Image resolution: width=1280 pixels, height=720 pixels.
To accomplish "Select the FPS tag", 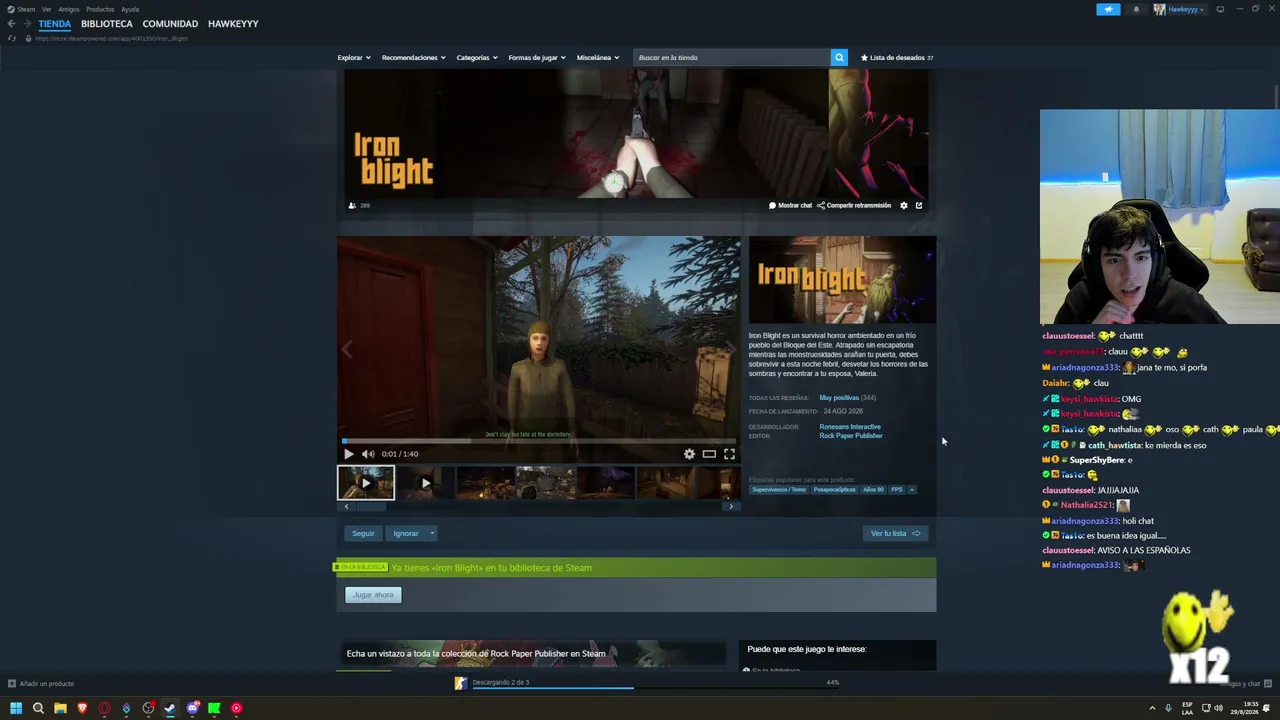I will pyautogui.click(x=897, y=490).
